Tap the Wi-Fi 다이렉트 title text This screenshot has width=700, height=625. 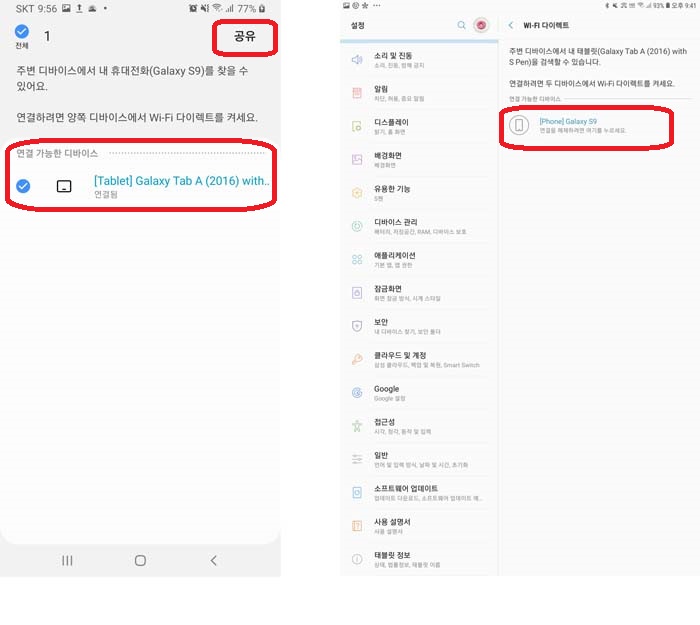[546, 25]
